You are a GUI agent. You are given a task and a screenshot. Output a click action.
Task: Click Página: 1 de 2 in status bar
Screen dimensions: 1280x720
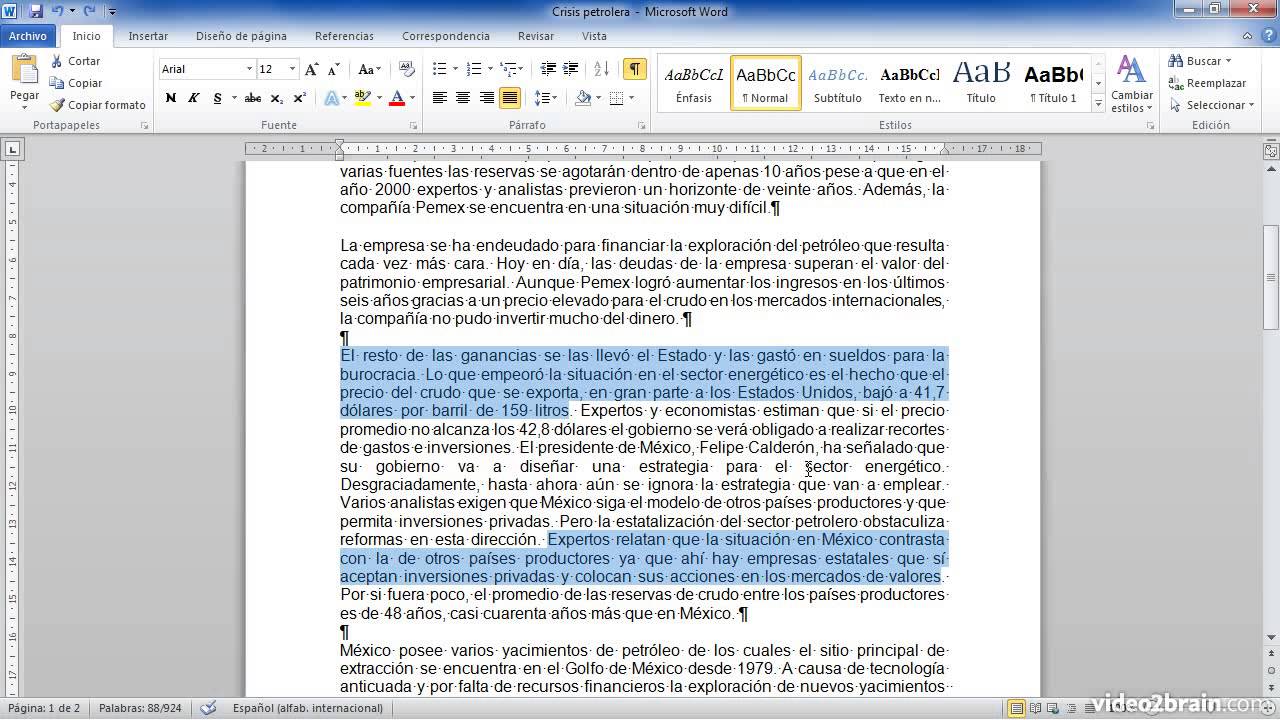(x=43, y=708)
